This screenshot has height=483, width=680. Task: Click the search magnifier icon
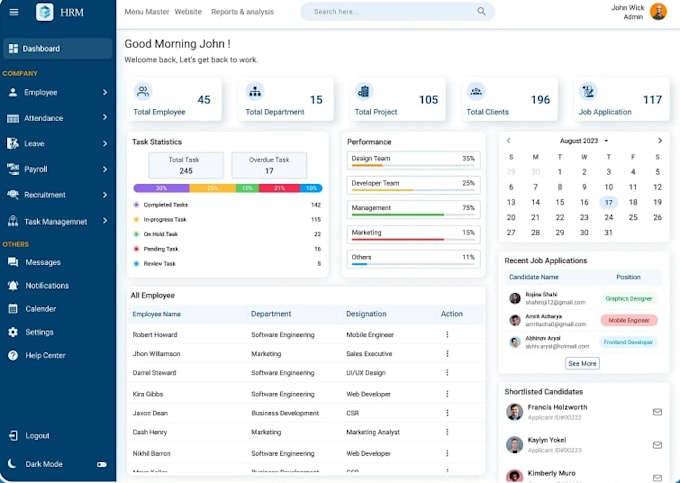pos(481,11)
